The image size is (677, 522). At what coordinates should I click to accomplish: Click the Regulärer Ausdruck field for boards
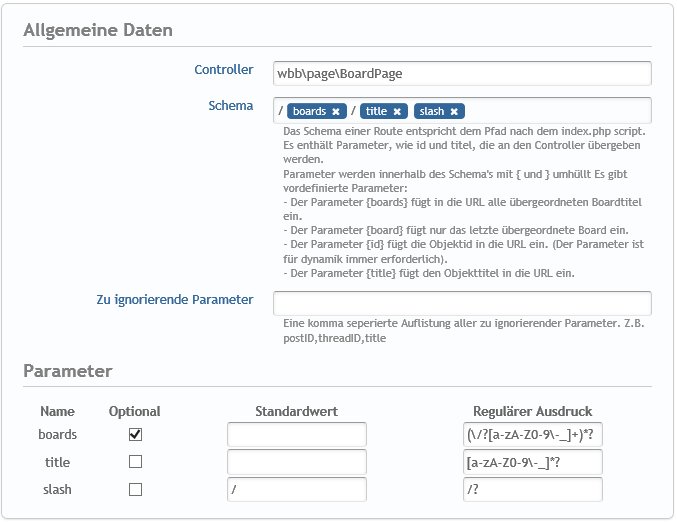click(533, 435)
